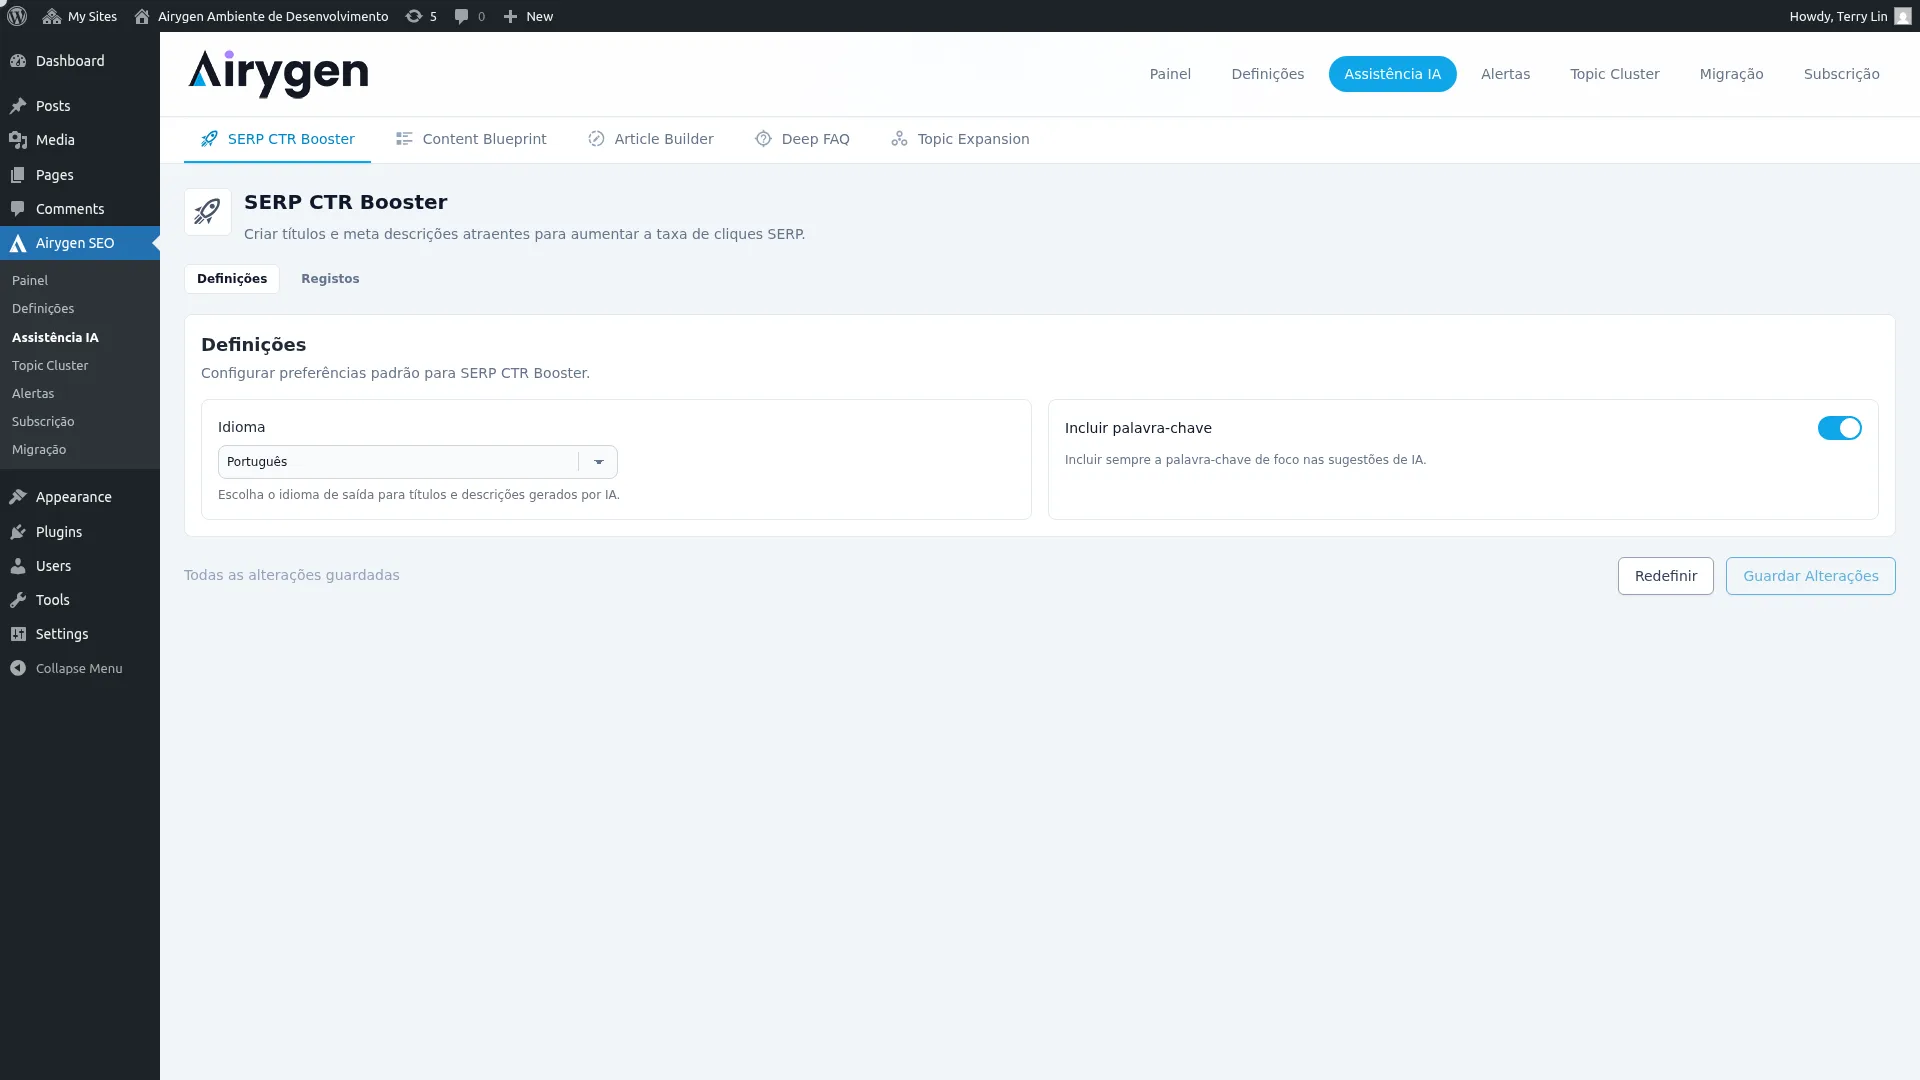
Task: Click the Pages icon in sidebar
Action: [18, 175]
